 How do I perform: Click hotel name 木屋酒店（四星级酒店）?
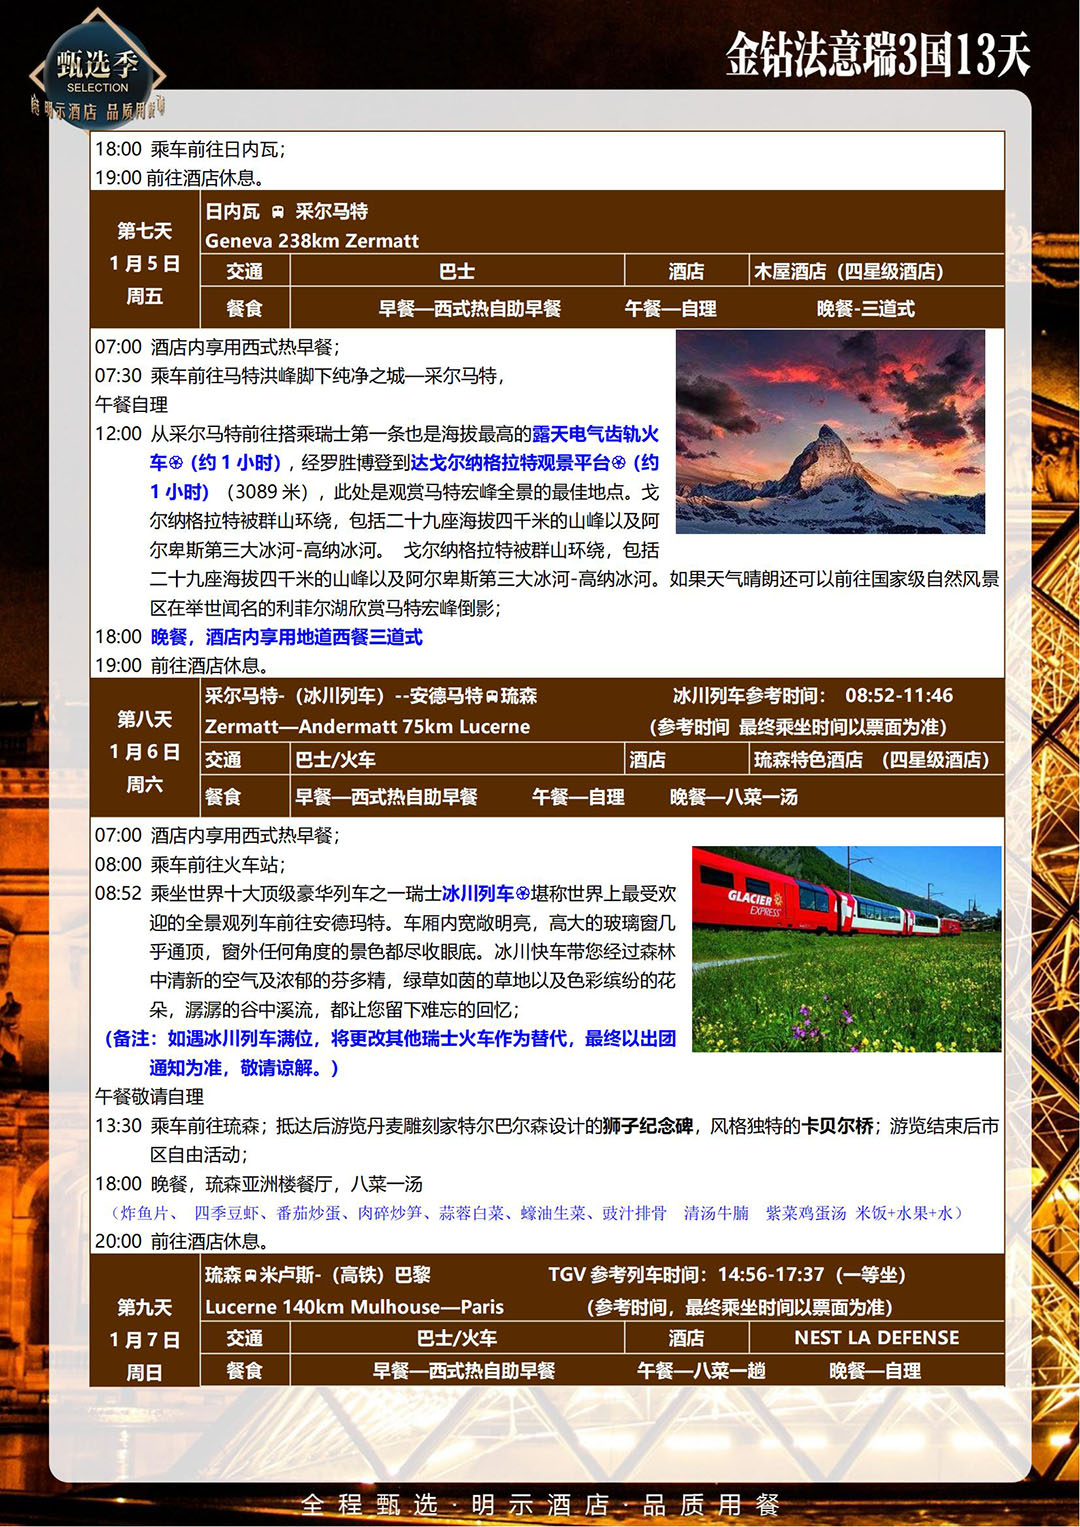849,271
